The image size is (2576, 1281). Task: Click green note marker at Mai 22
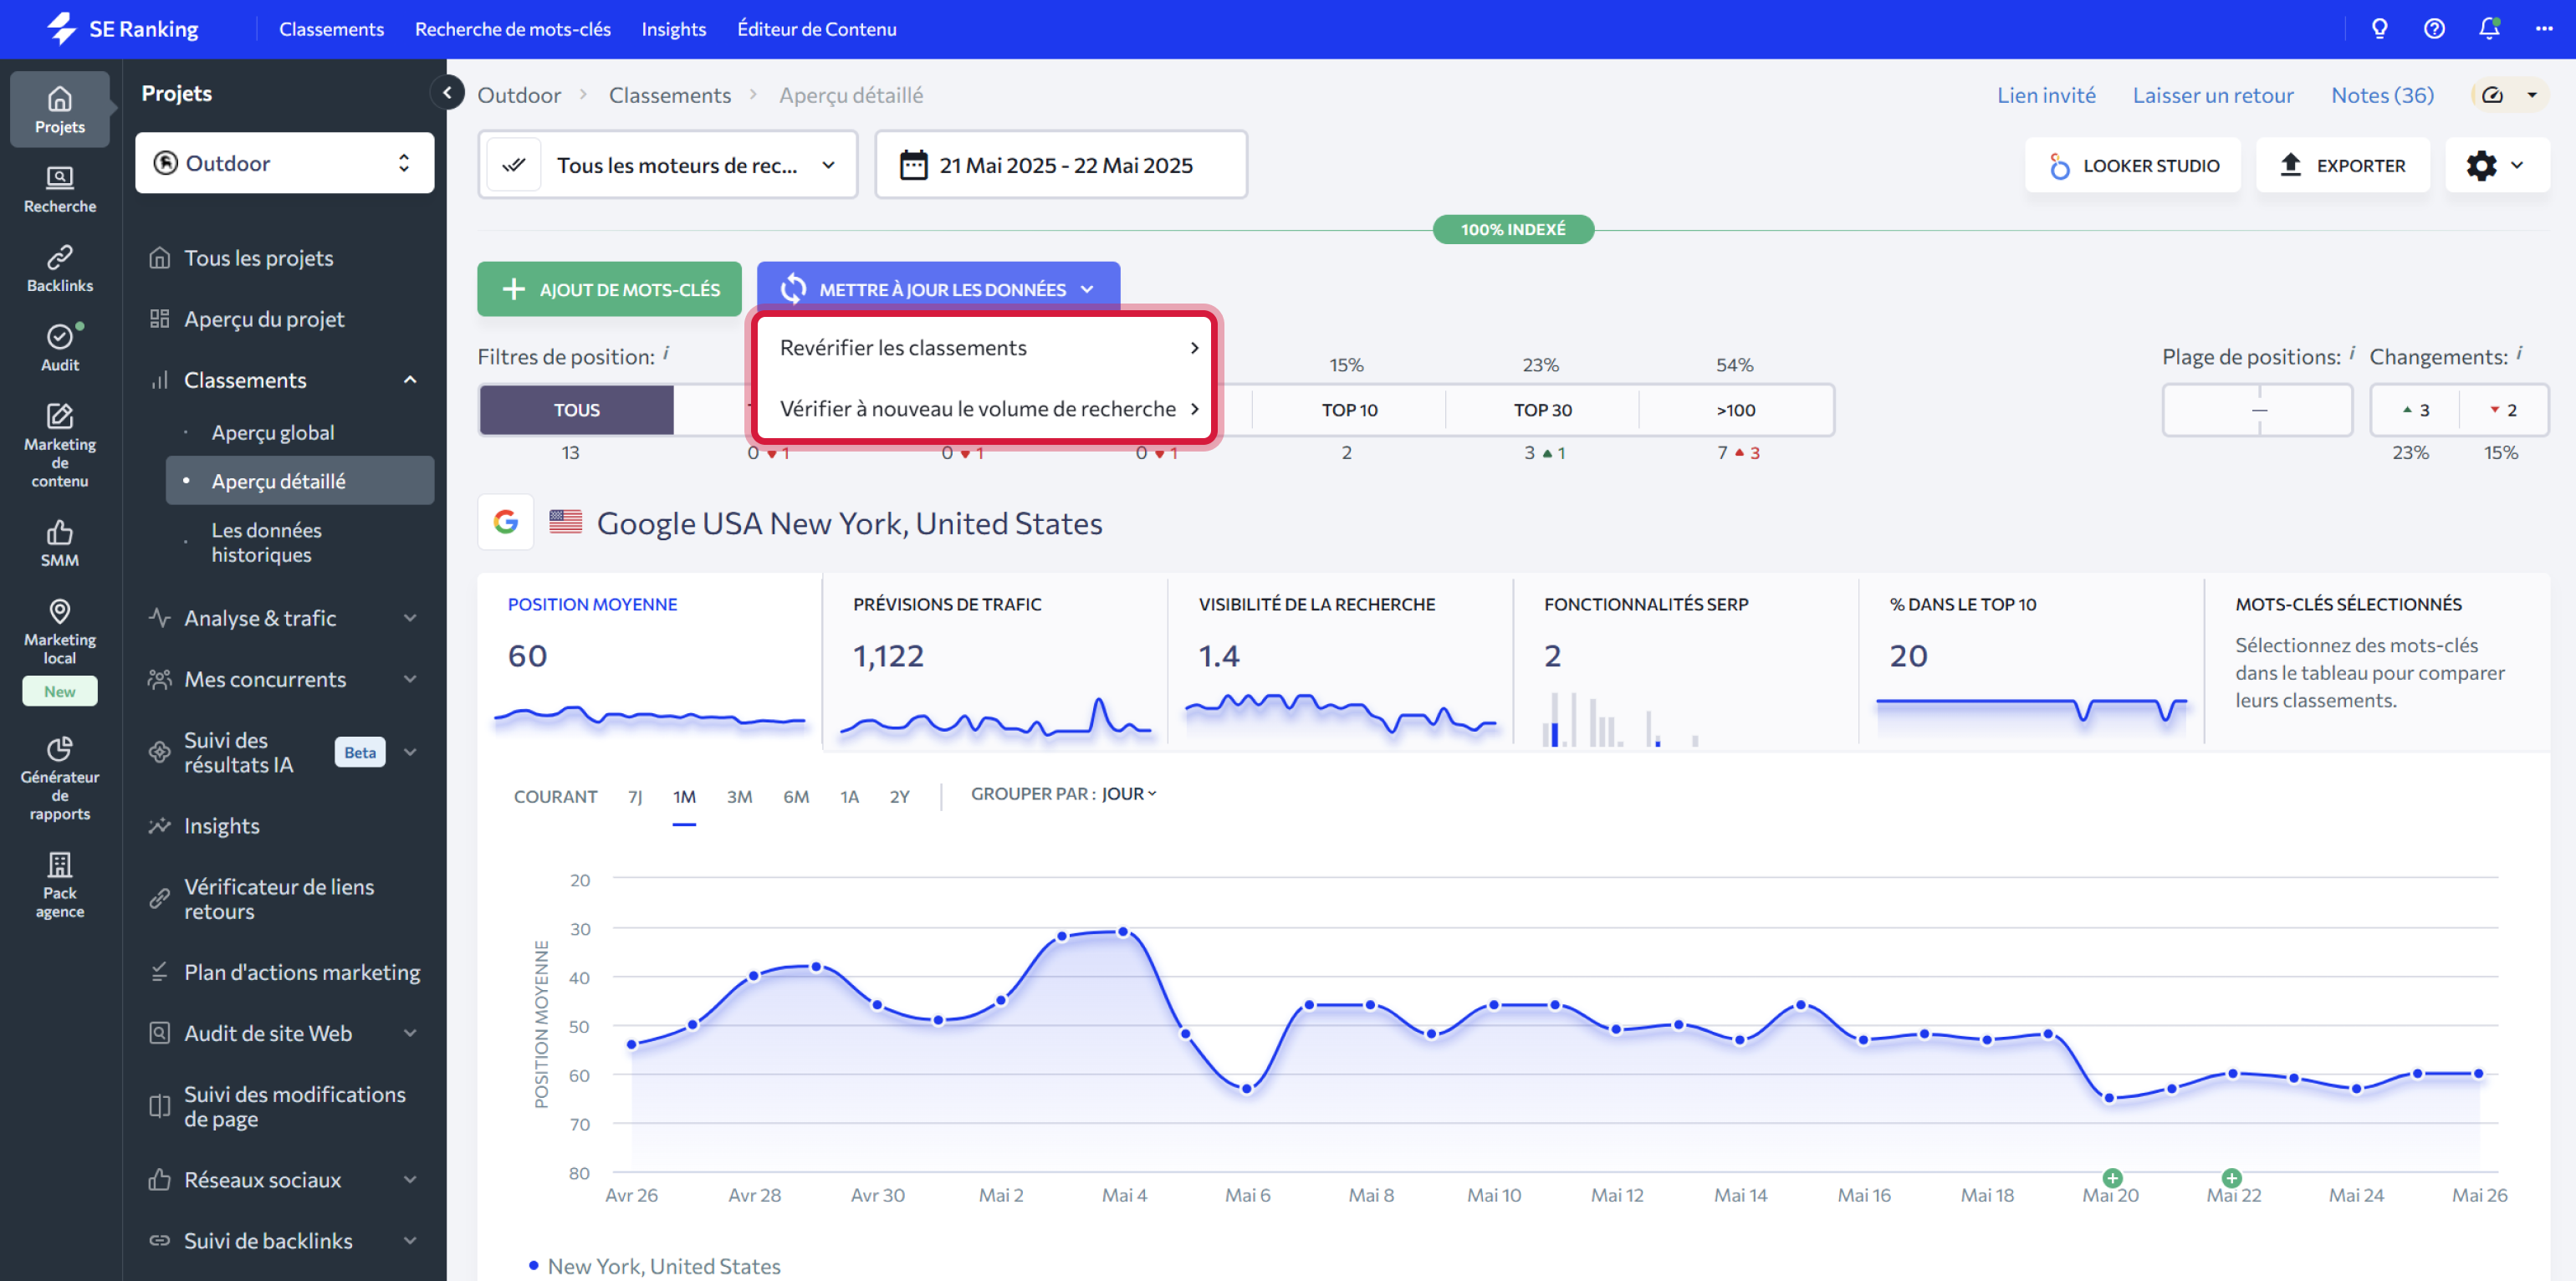tap(2231, 1177)
